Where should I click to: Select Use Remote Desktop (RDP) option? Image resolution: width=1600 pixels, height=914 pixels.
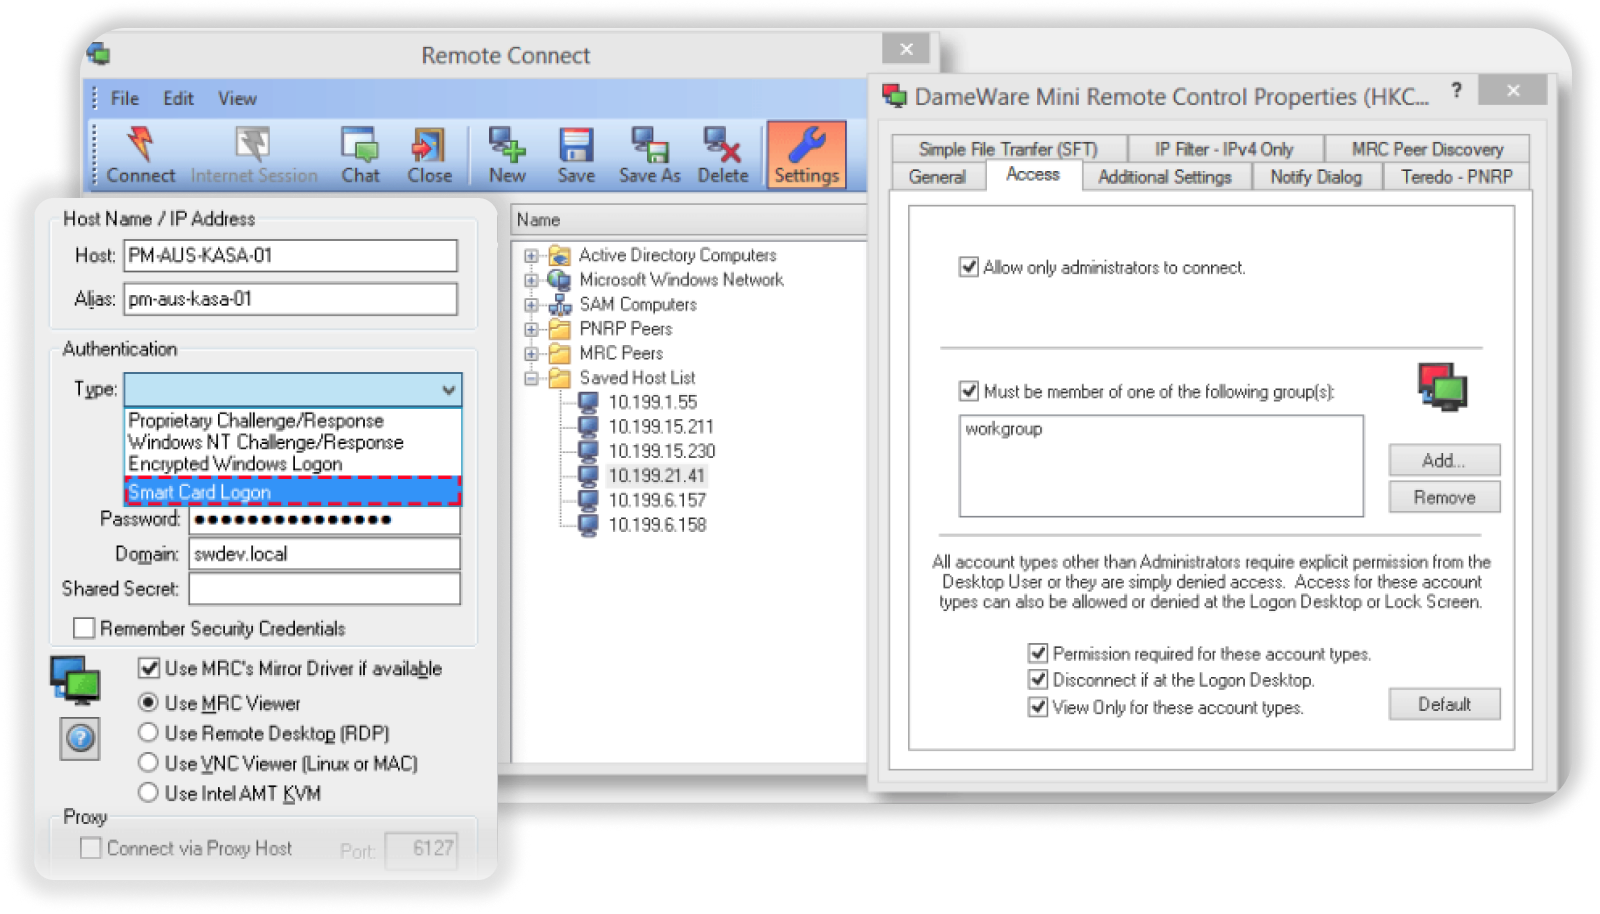click(x=148, y=732)
